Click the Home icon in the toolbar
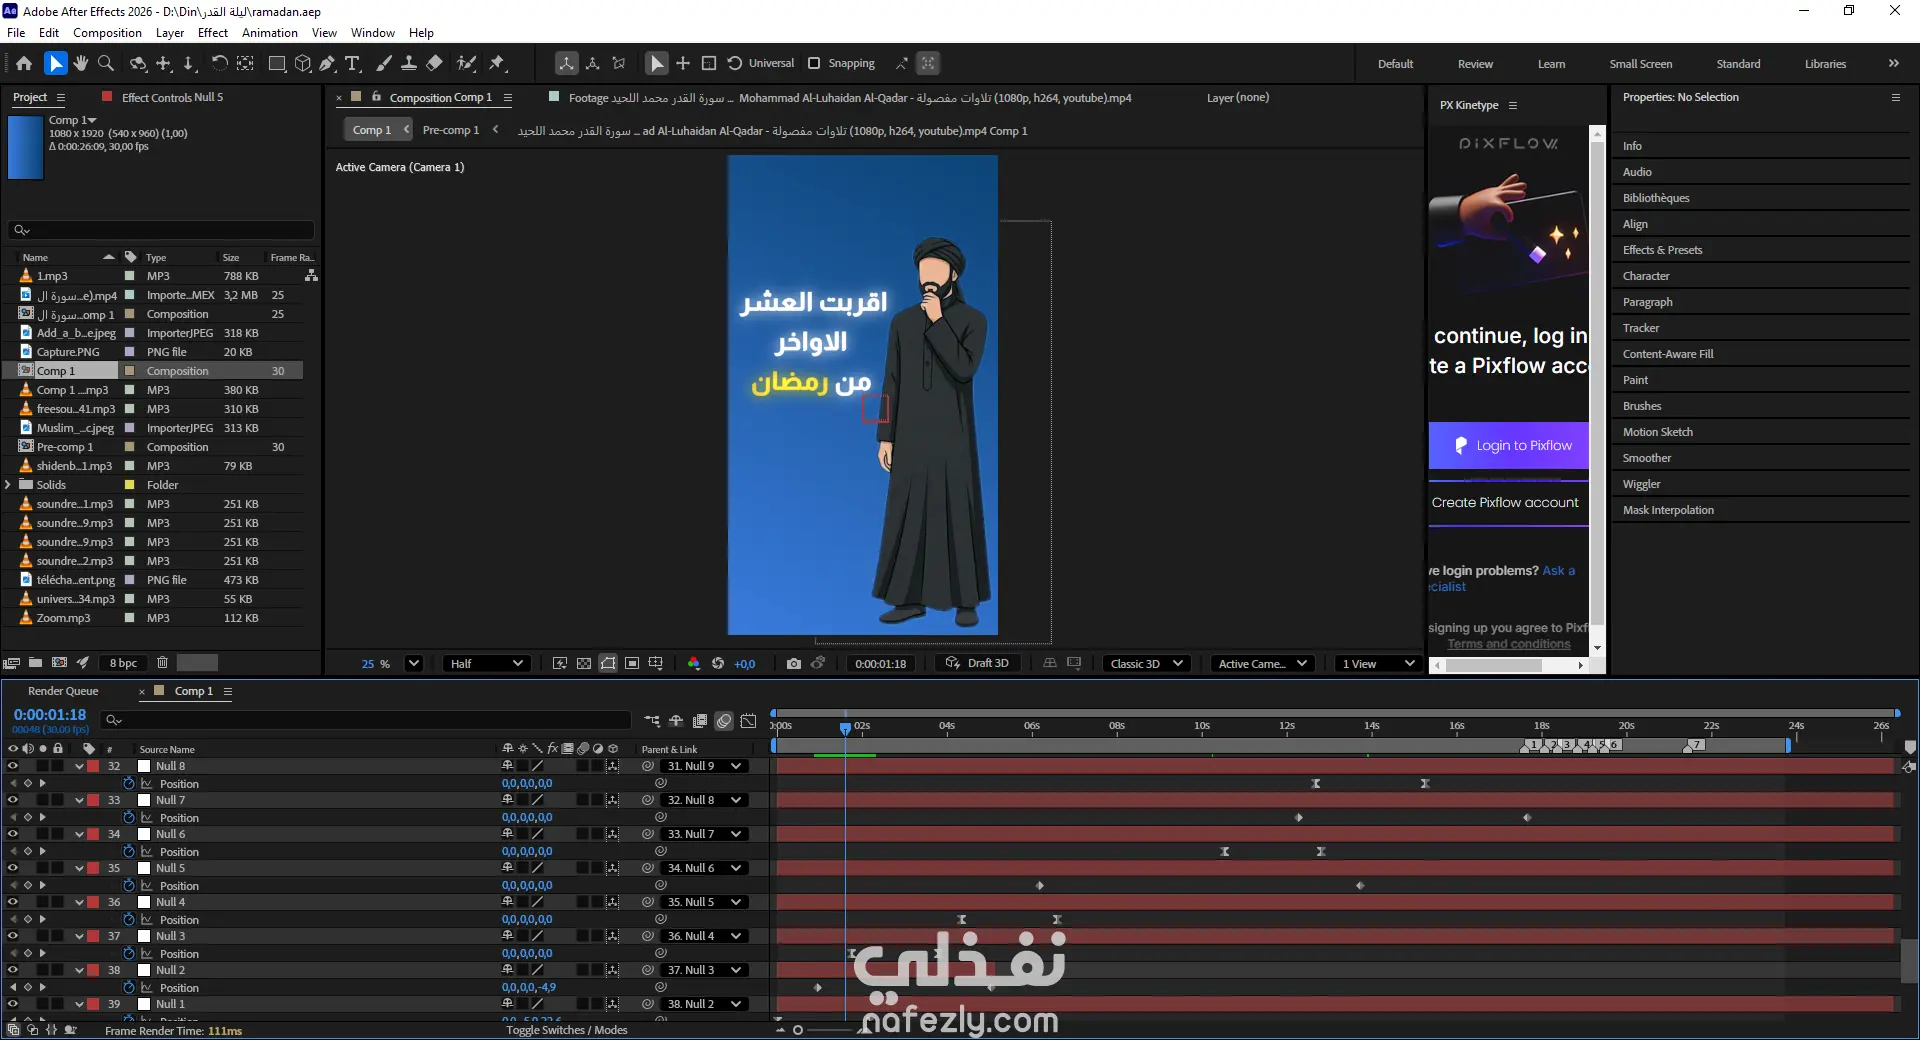This screenshot has height=1040, width=1920. click(24, 63)
